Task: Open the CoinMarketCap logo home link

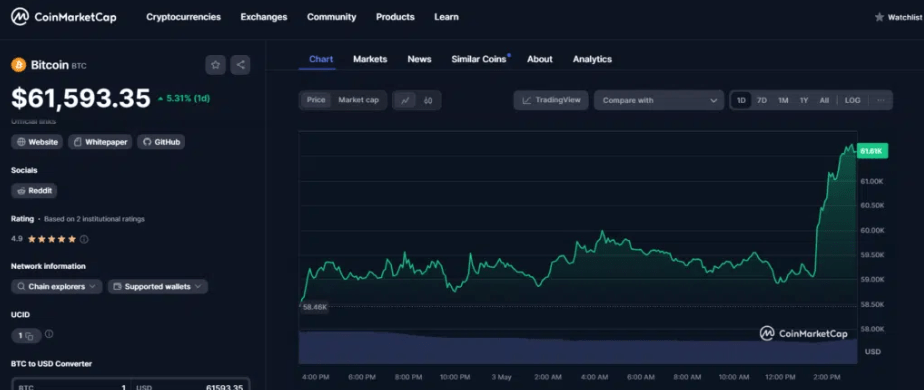Action: [64, 17]
